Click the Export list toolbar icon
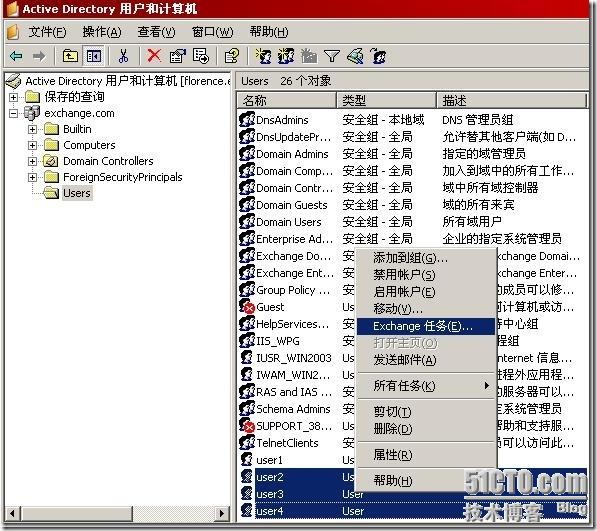Image resolution: width=597 pixels, height=531 pixels. (201, 56)
